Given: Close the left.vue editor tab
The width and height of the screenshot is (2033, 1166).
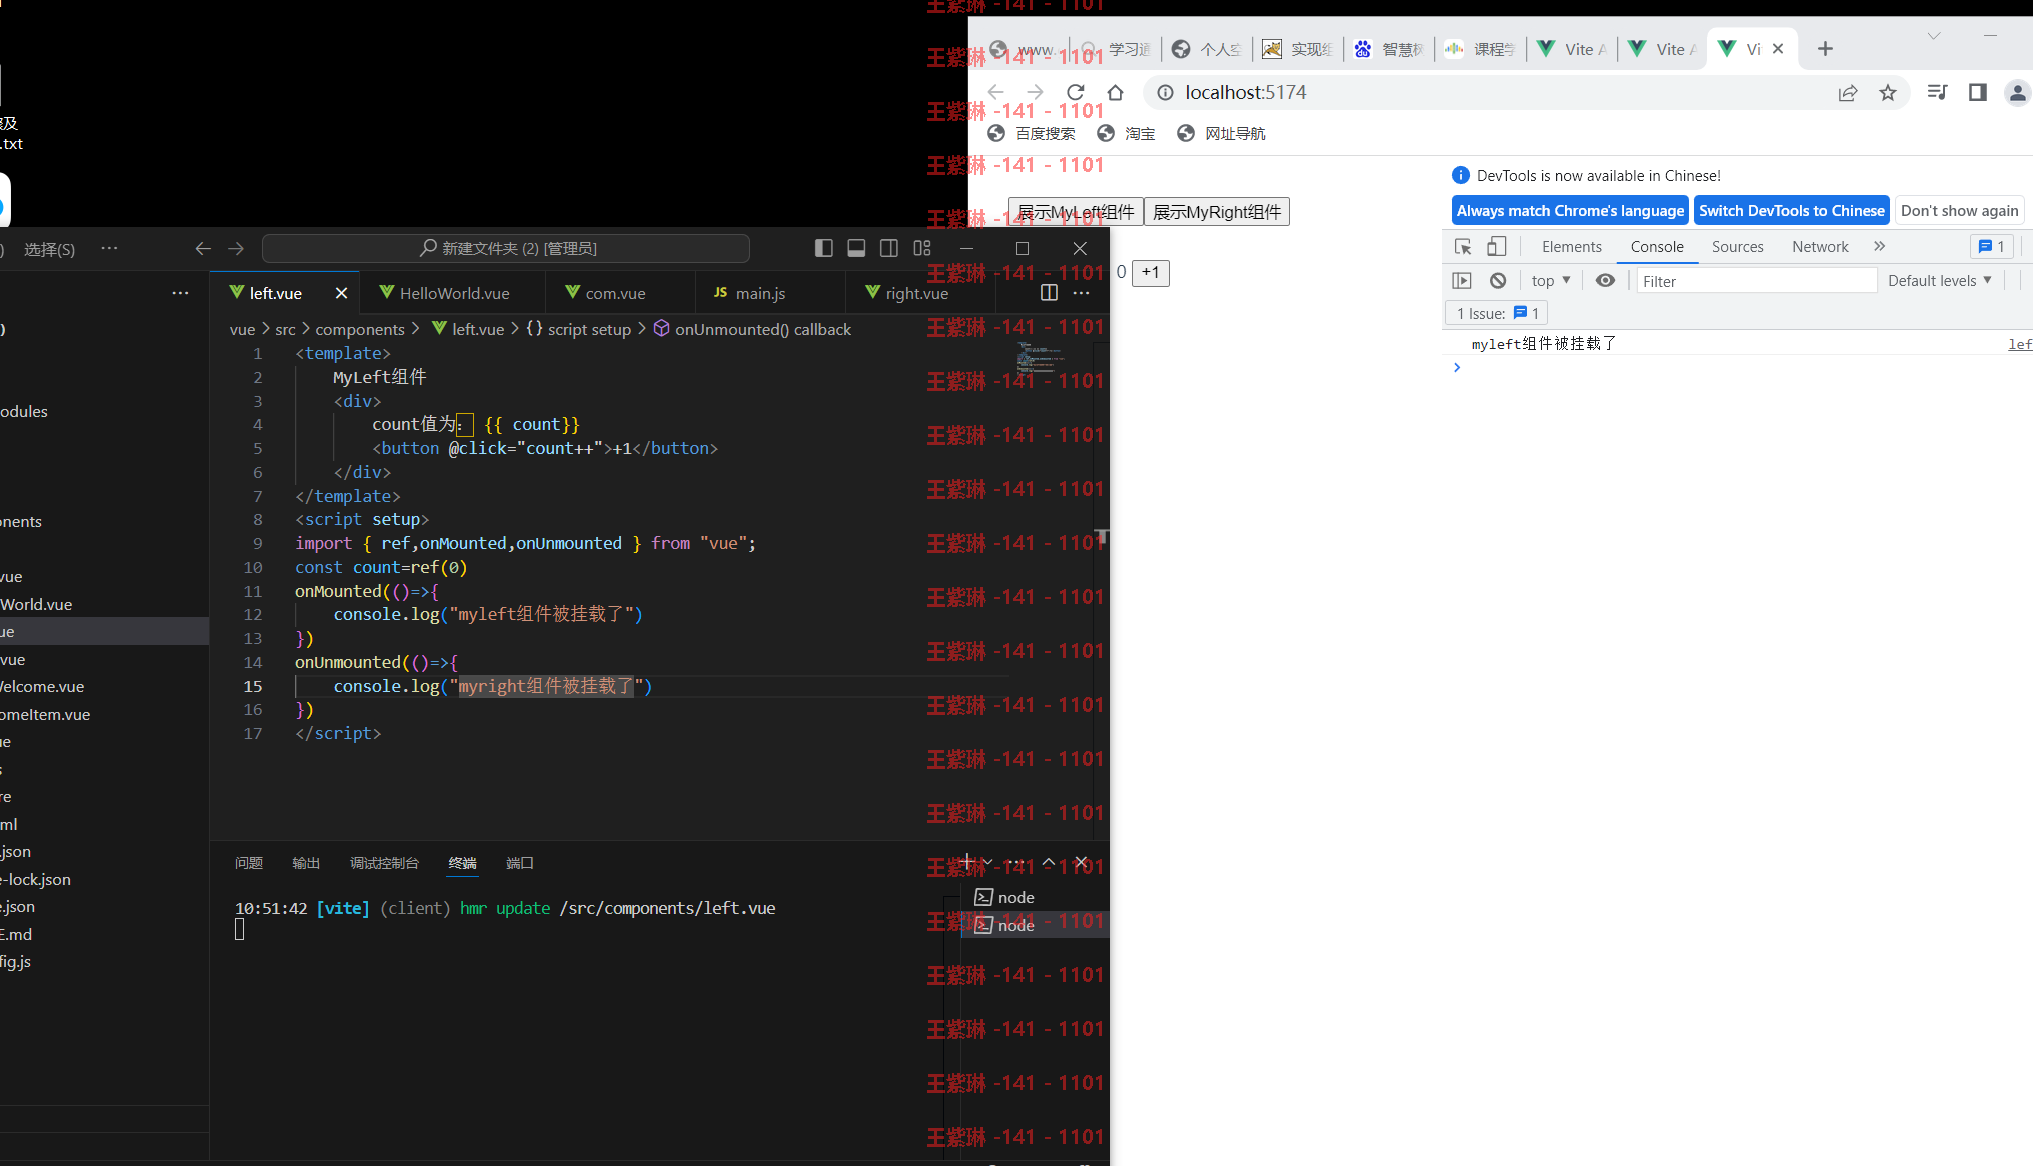Looking at the screenshot, I should click(341, 293).
